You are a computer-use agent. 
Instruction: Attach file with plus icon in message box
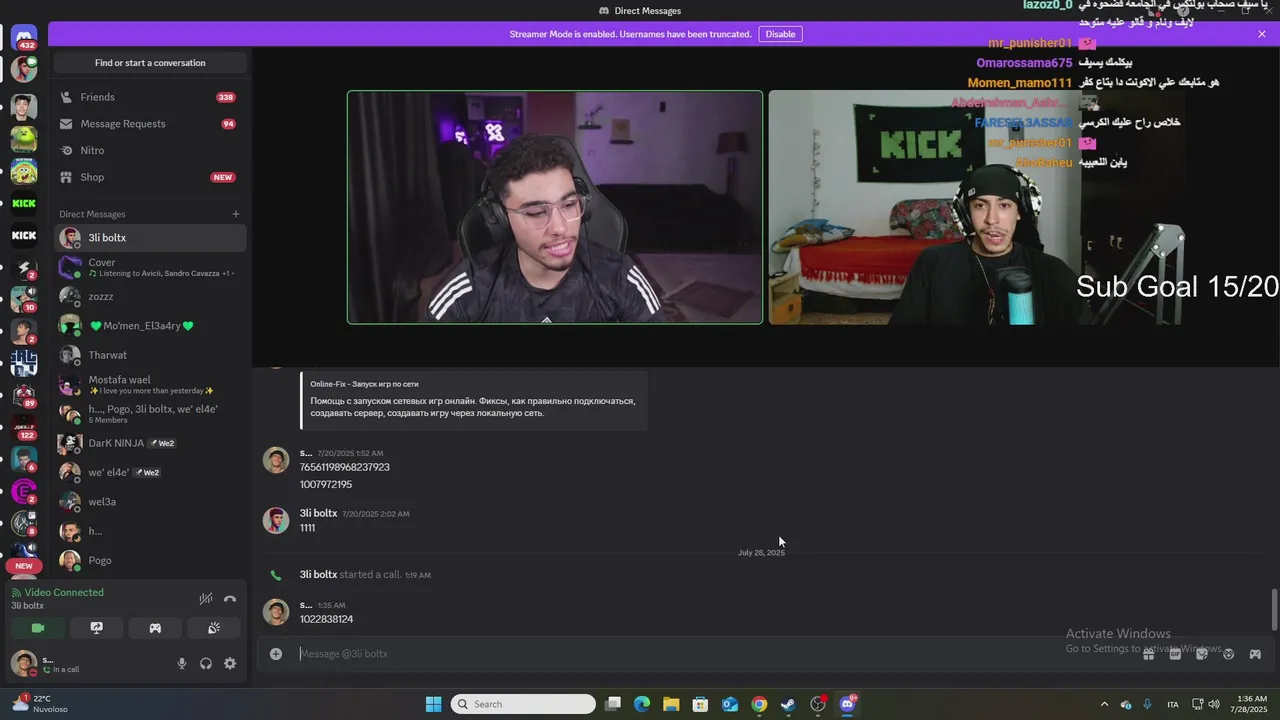[x=276, y=654]
